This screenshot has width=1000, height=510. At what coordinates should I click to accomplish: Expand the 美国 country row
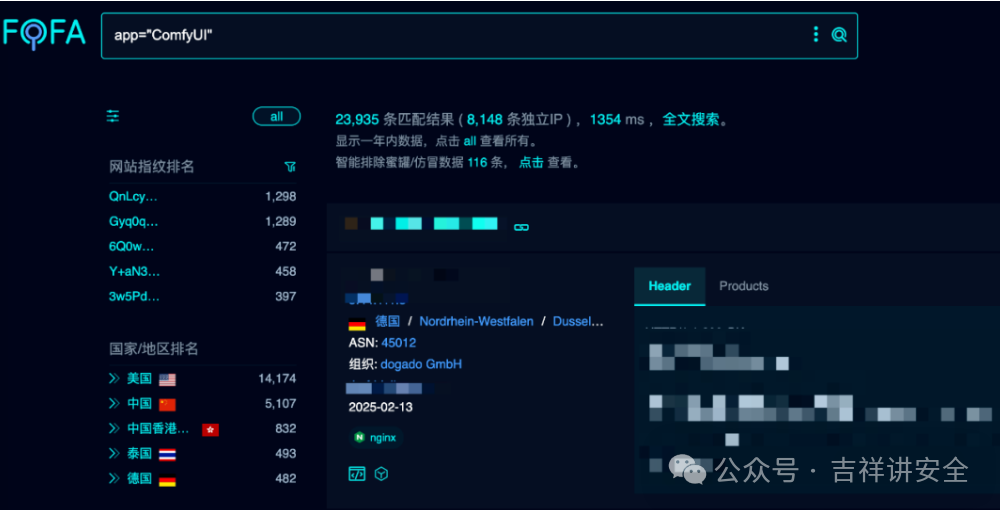114,379
